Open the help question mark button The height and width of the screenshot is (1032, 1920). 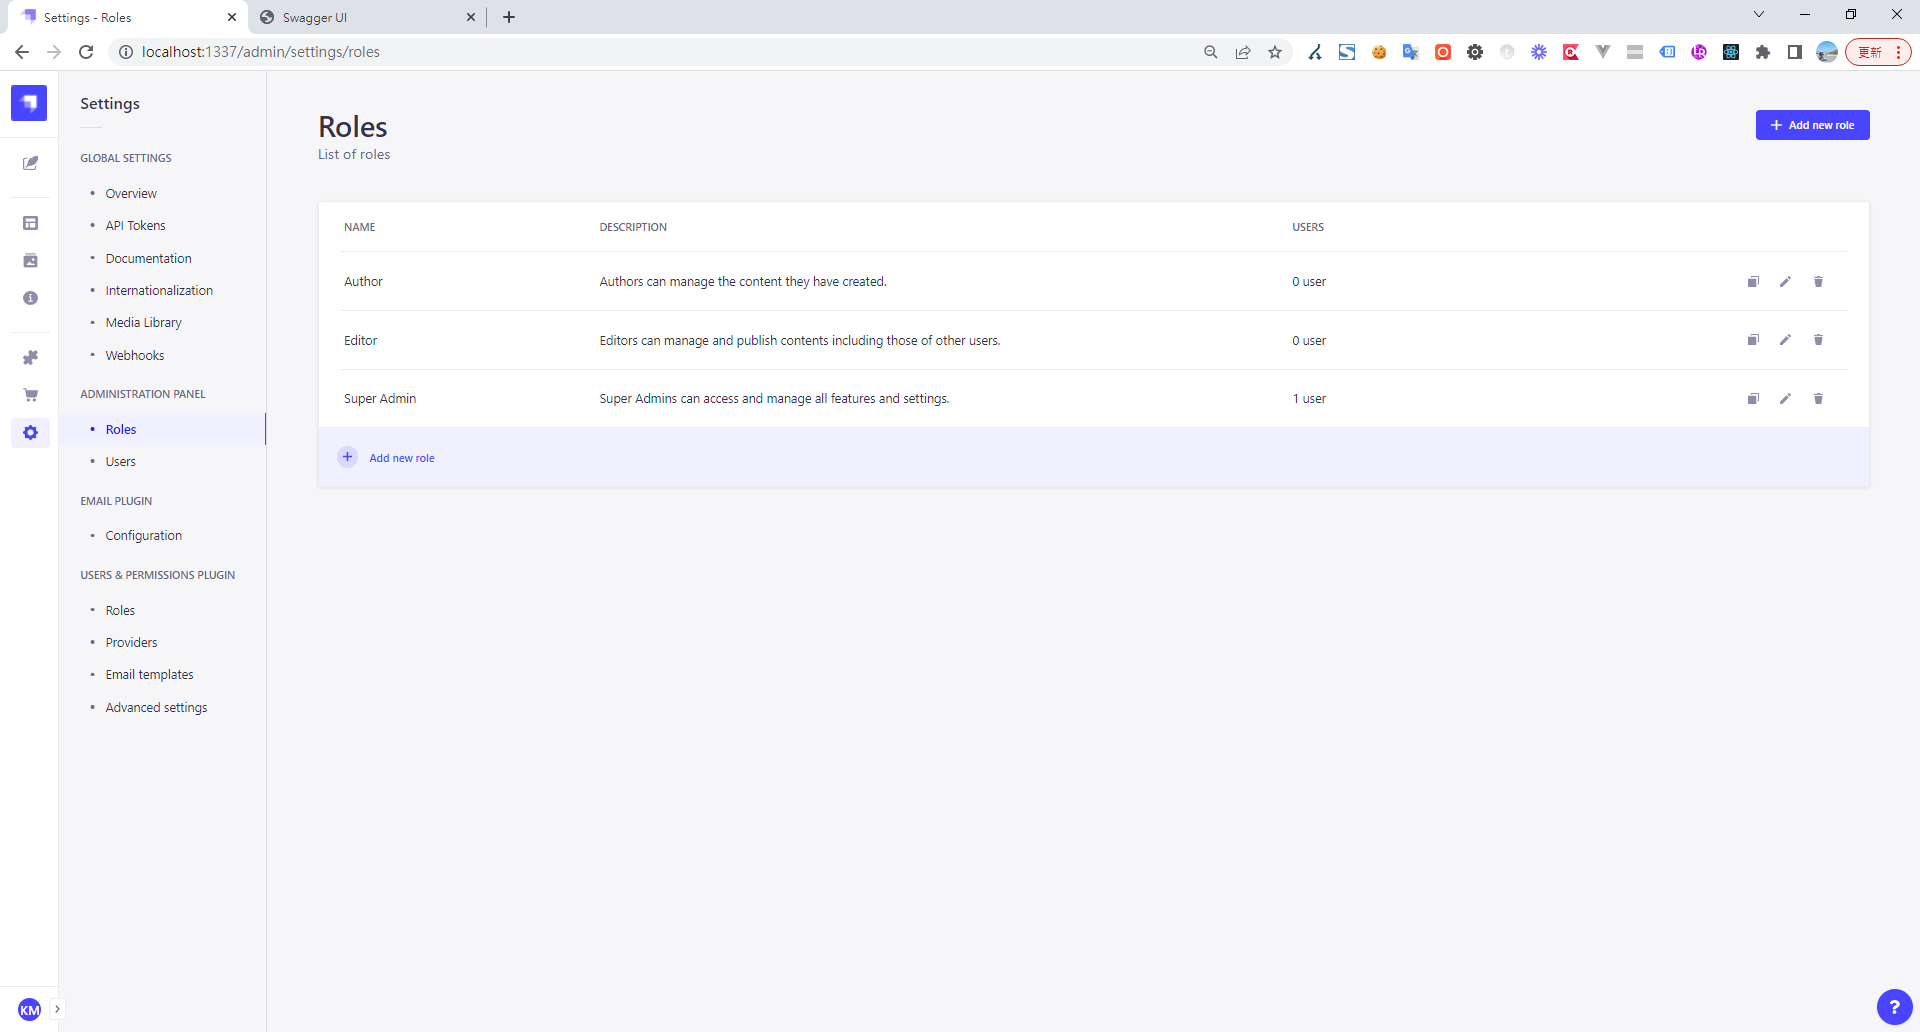point(1894,1007)
